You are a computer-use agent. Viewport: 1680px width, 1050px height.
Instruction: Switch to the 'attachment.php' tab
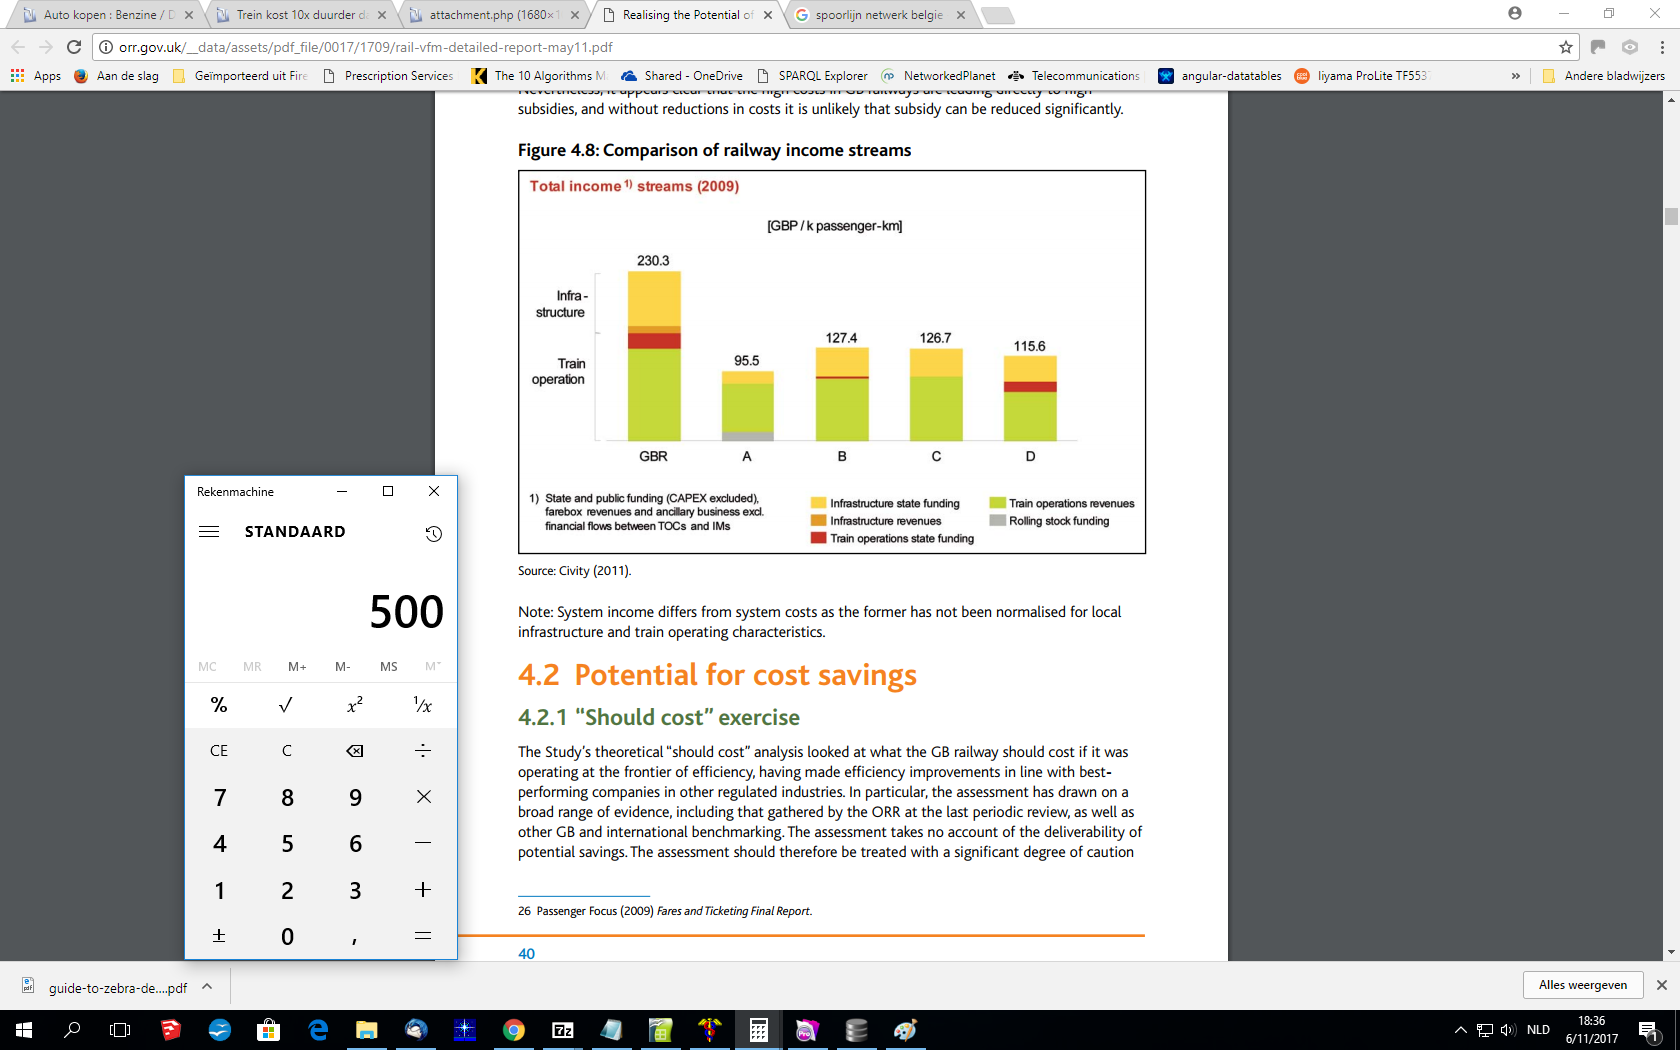tap(493, 15)
